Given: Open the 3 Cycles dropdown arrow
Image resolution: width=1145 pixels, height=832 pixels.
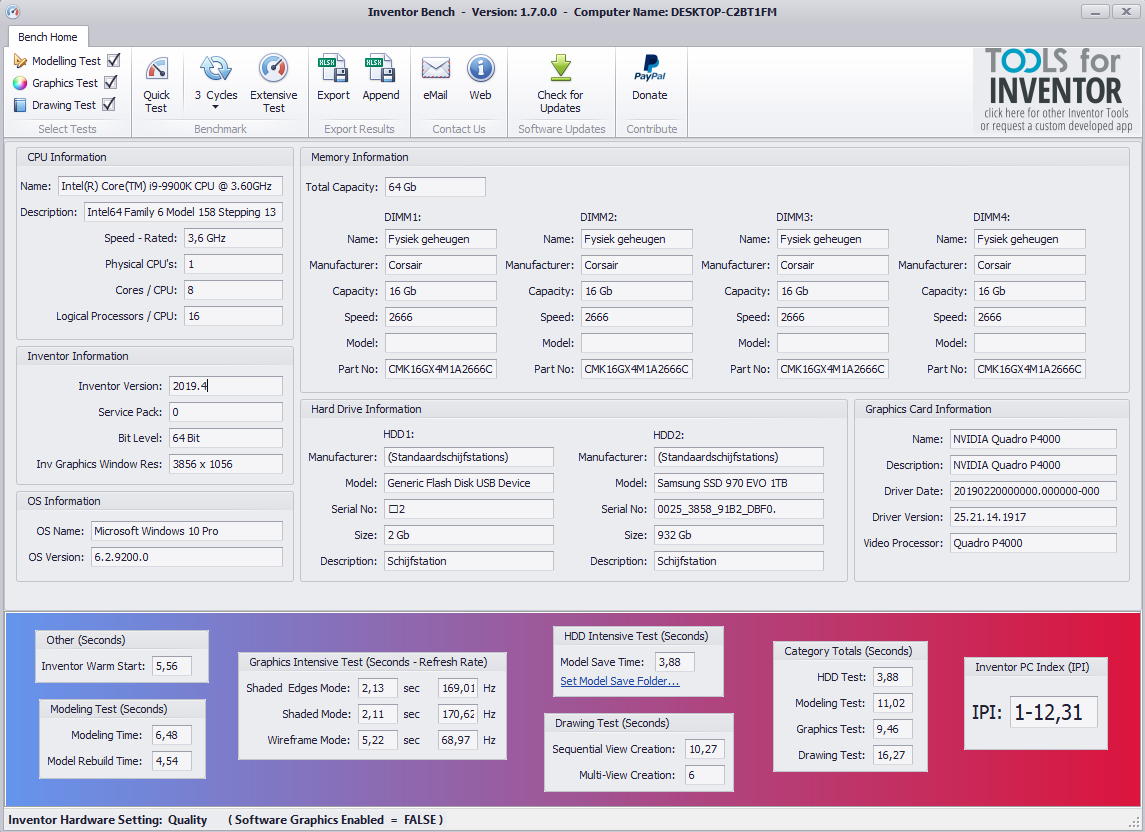Looking at the screenshot, I should coord(215,108).
